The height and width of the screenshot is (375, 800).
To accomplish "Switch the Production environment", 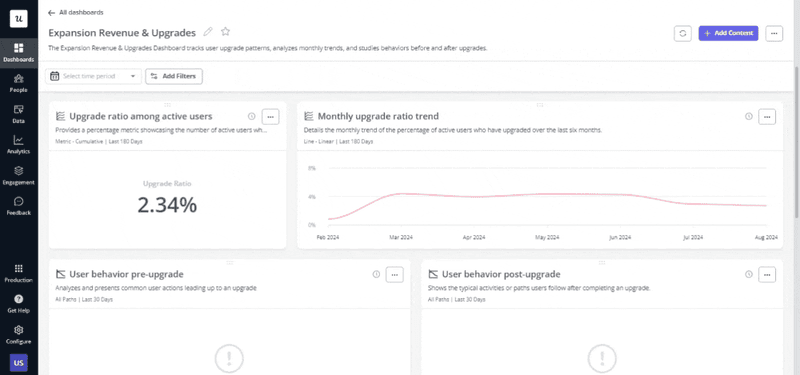I will [x=18, y=273].
